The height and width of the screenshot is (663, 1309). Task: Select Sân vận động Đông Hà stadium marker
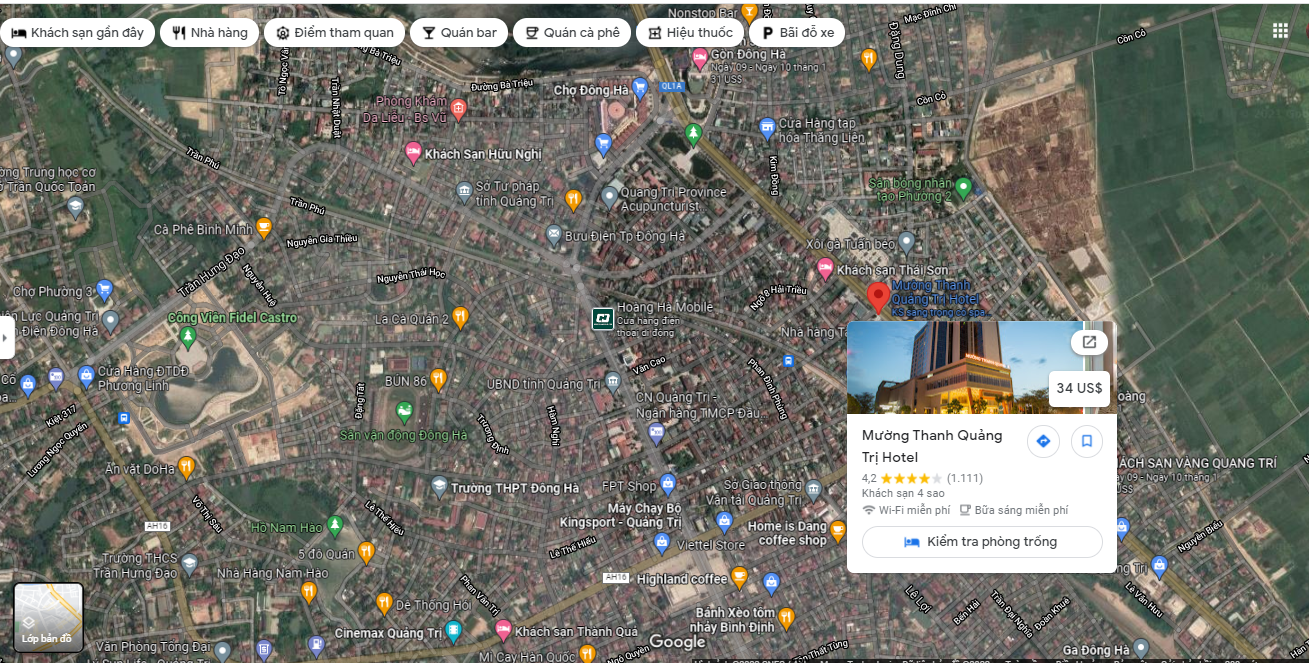pos(404,412)
